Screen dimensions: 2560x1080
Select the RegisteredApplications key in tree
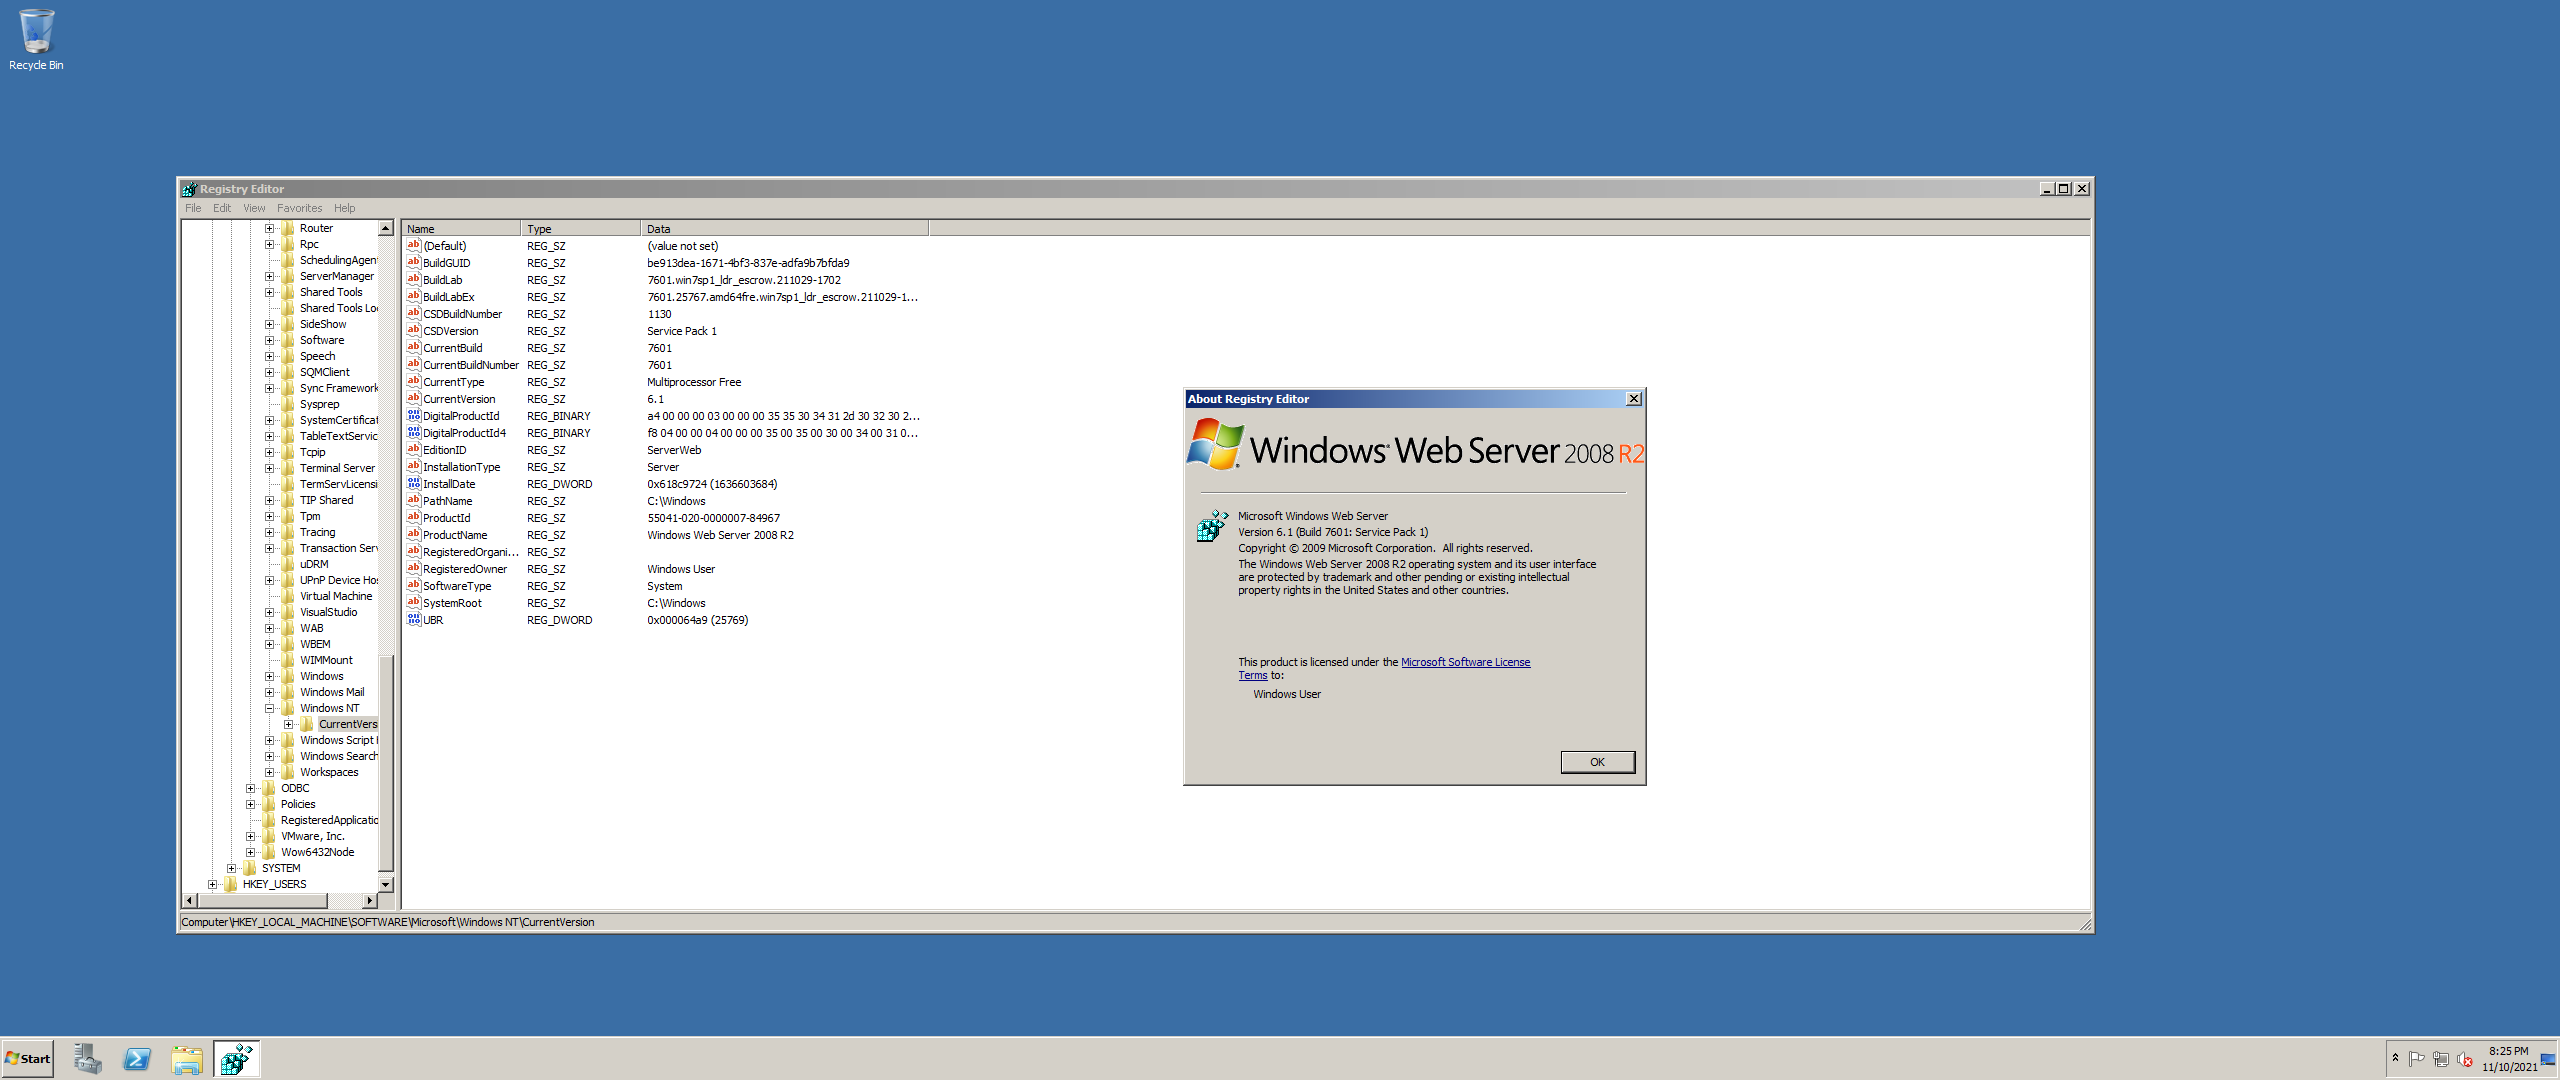click(x=329, y=820)
